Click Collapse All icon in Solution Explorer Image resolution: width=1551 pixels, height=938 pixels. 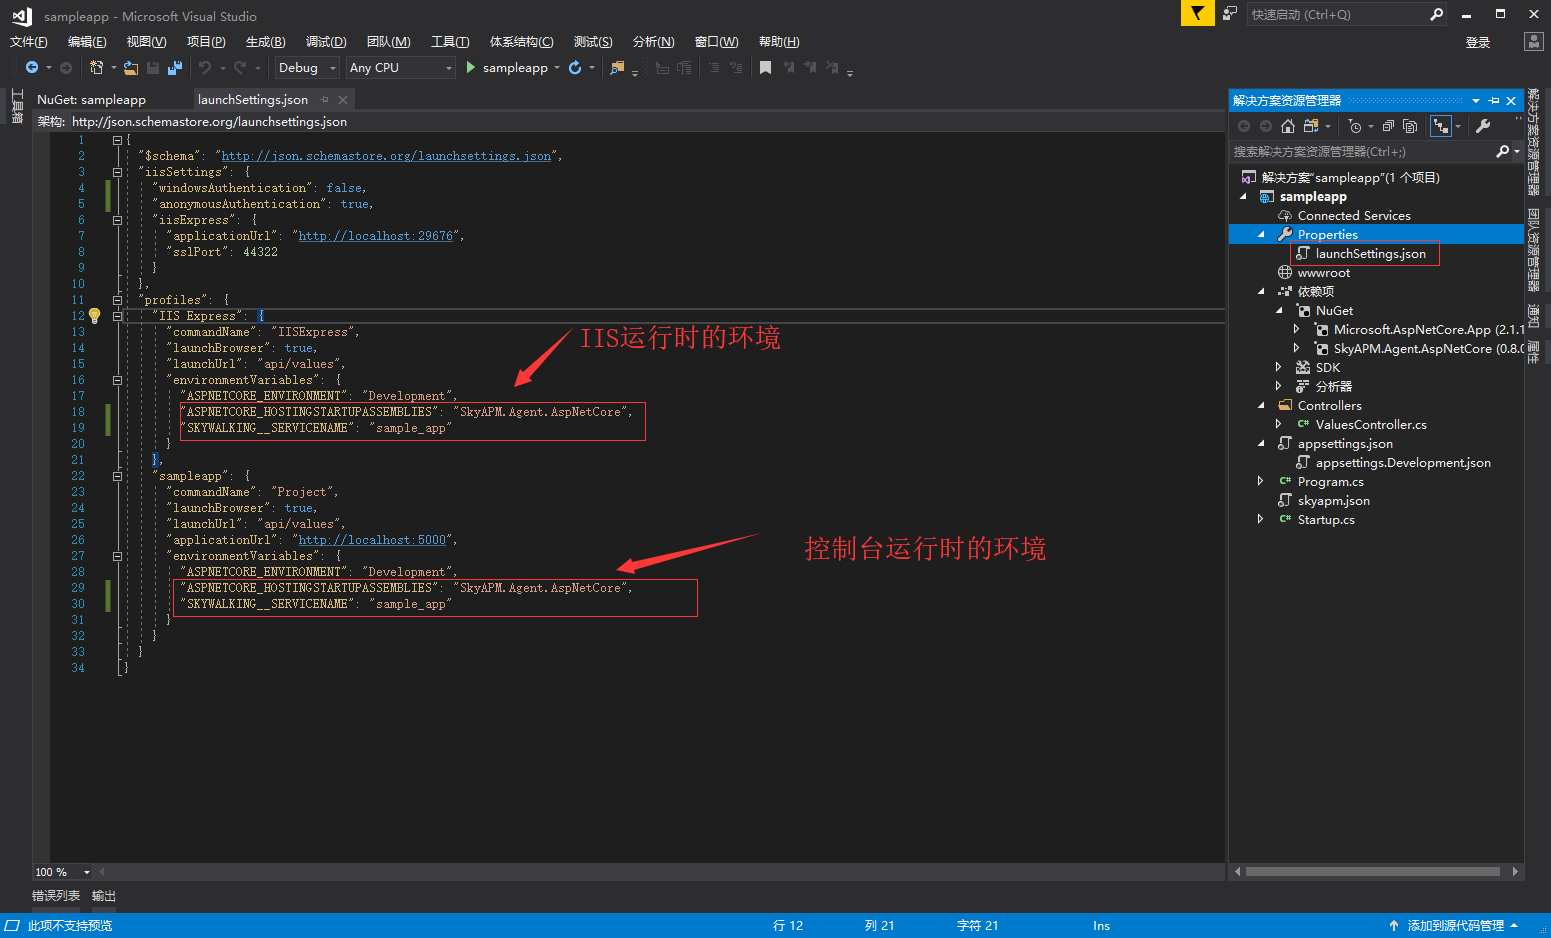pyautogui.click(x=1388, y=126)
